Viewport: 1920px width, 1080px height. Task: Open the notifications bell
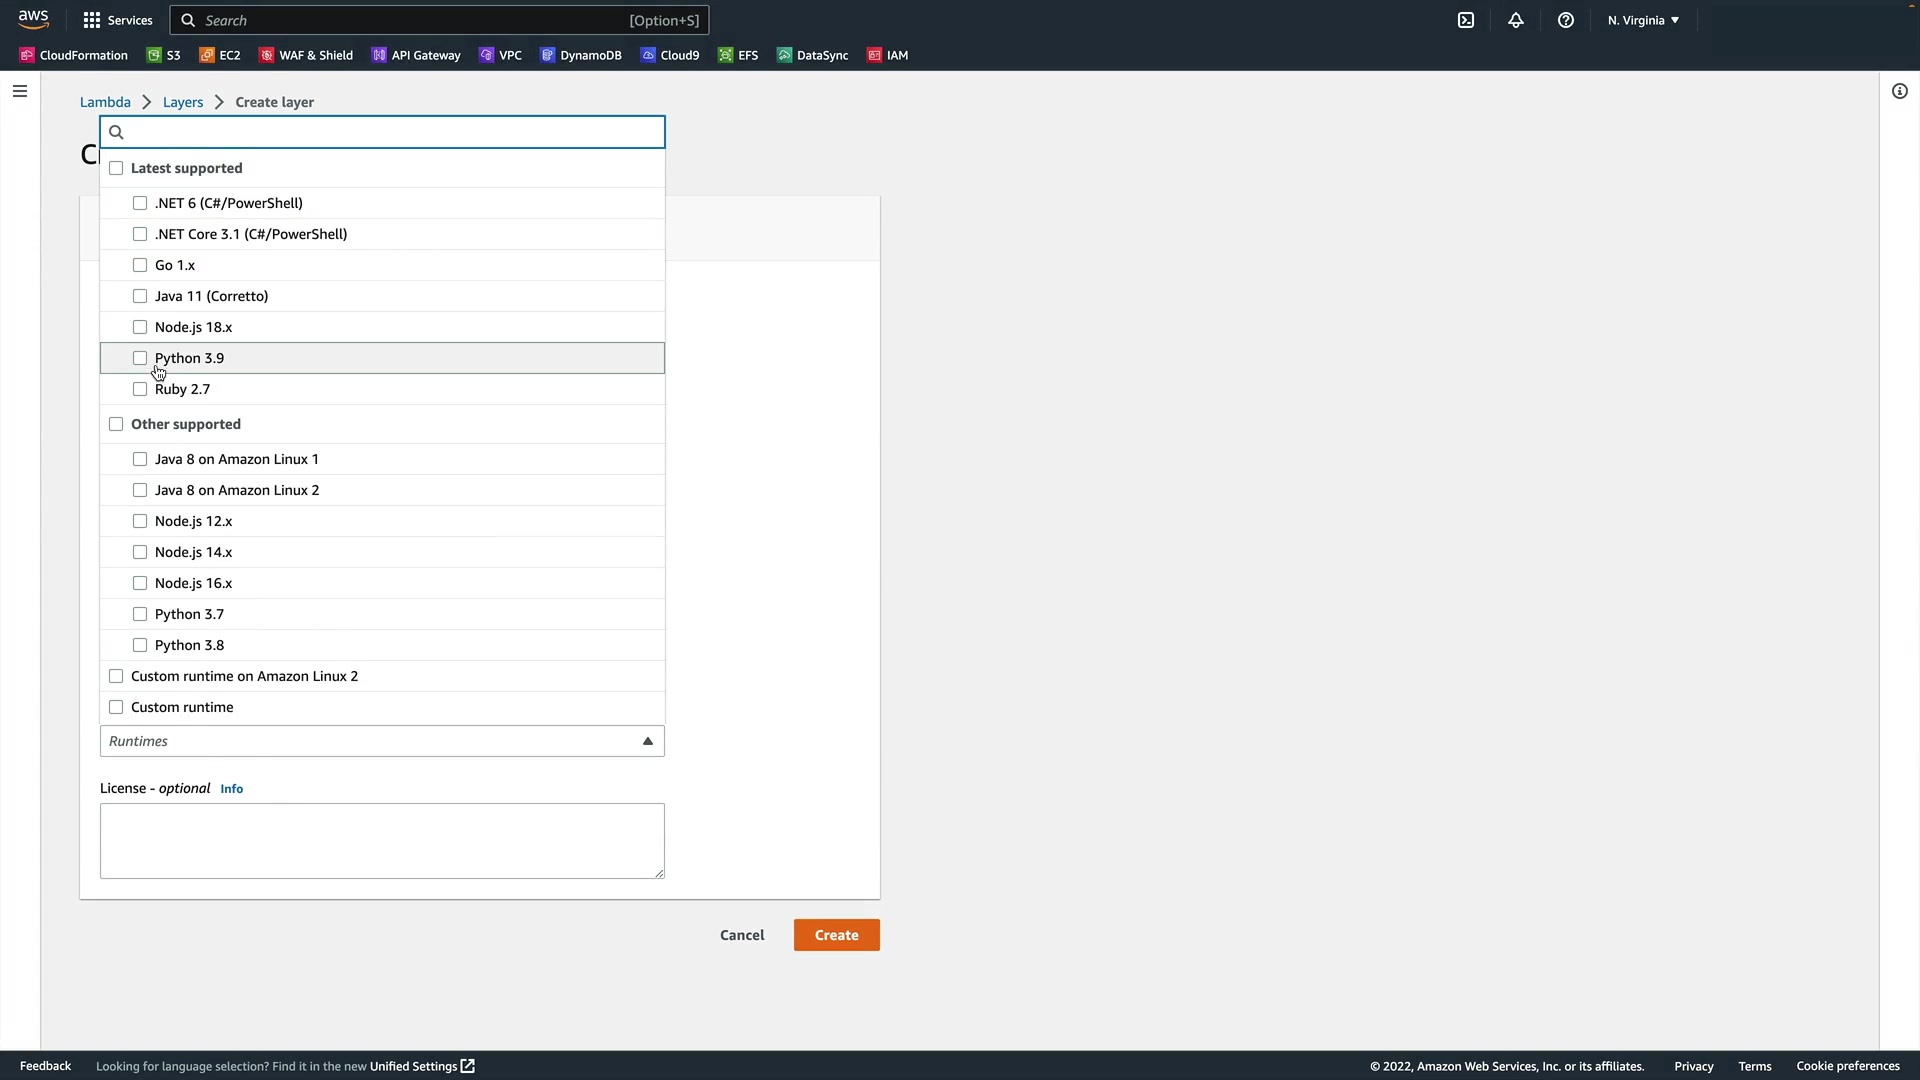point(1516,20)
